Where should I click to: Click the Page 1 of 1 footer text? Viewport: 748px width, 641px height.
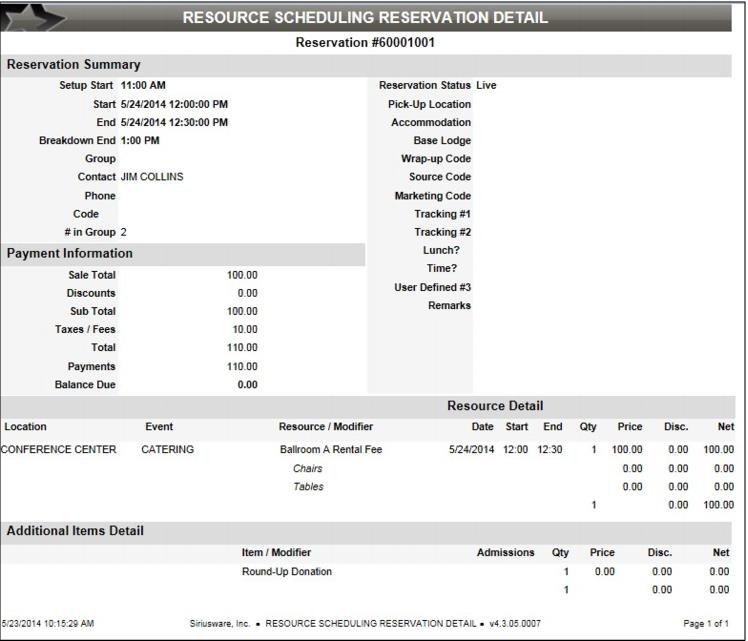click(706, 624)
